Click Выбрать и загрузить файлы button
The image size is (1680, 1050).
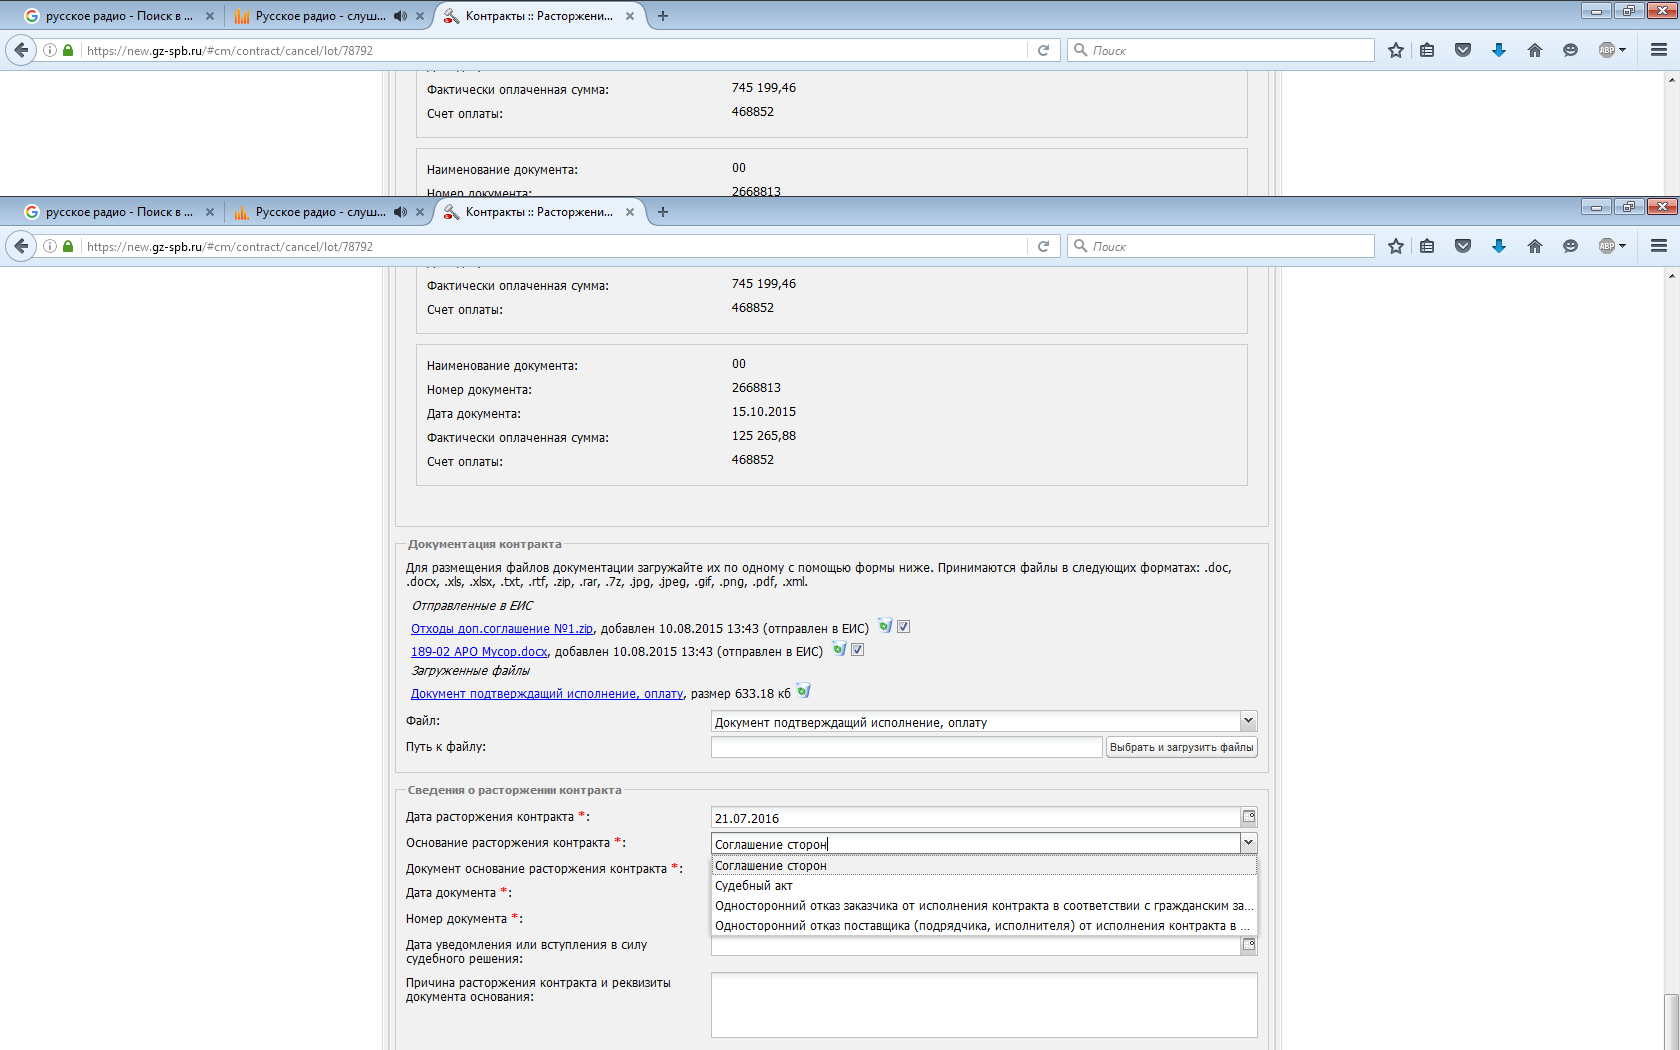click(x=1181, y=747)
